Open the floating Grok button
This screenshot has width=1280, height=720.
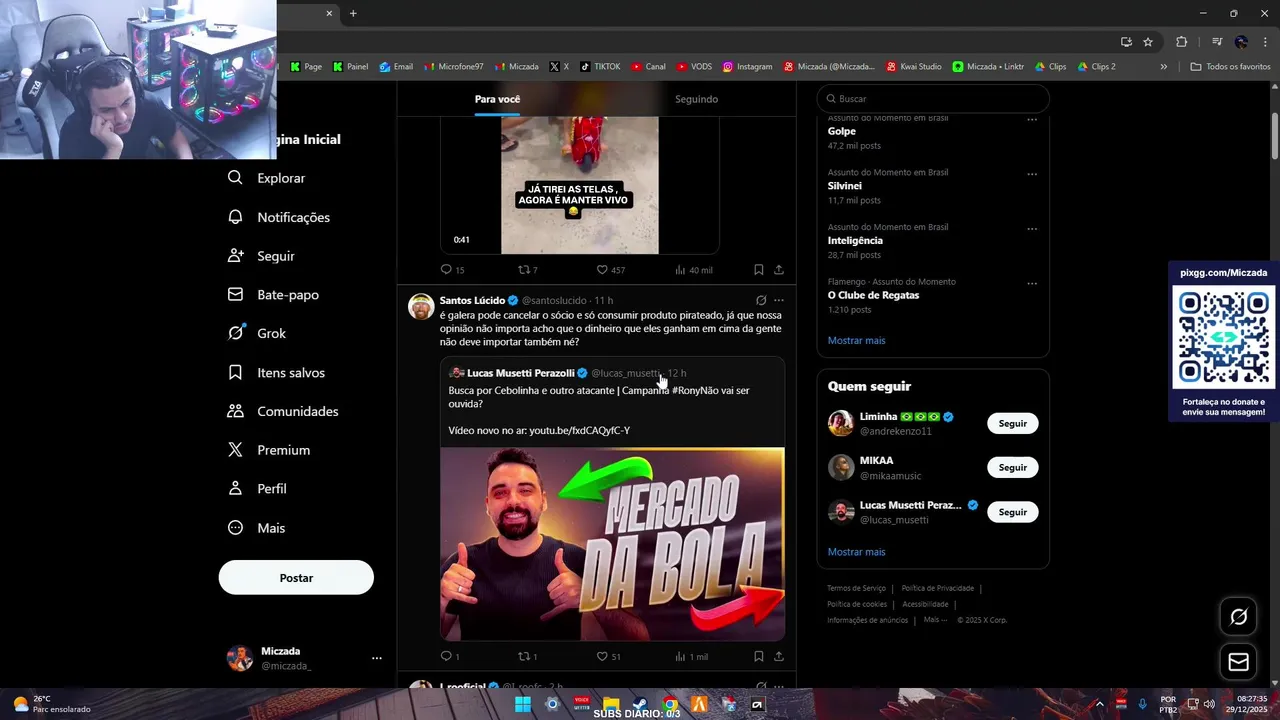click(x=1238, y=617)
